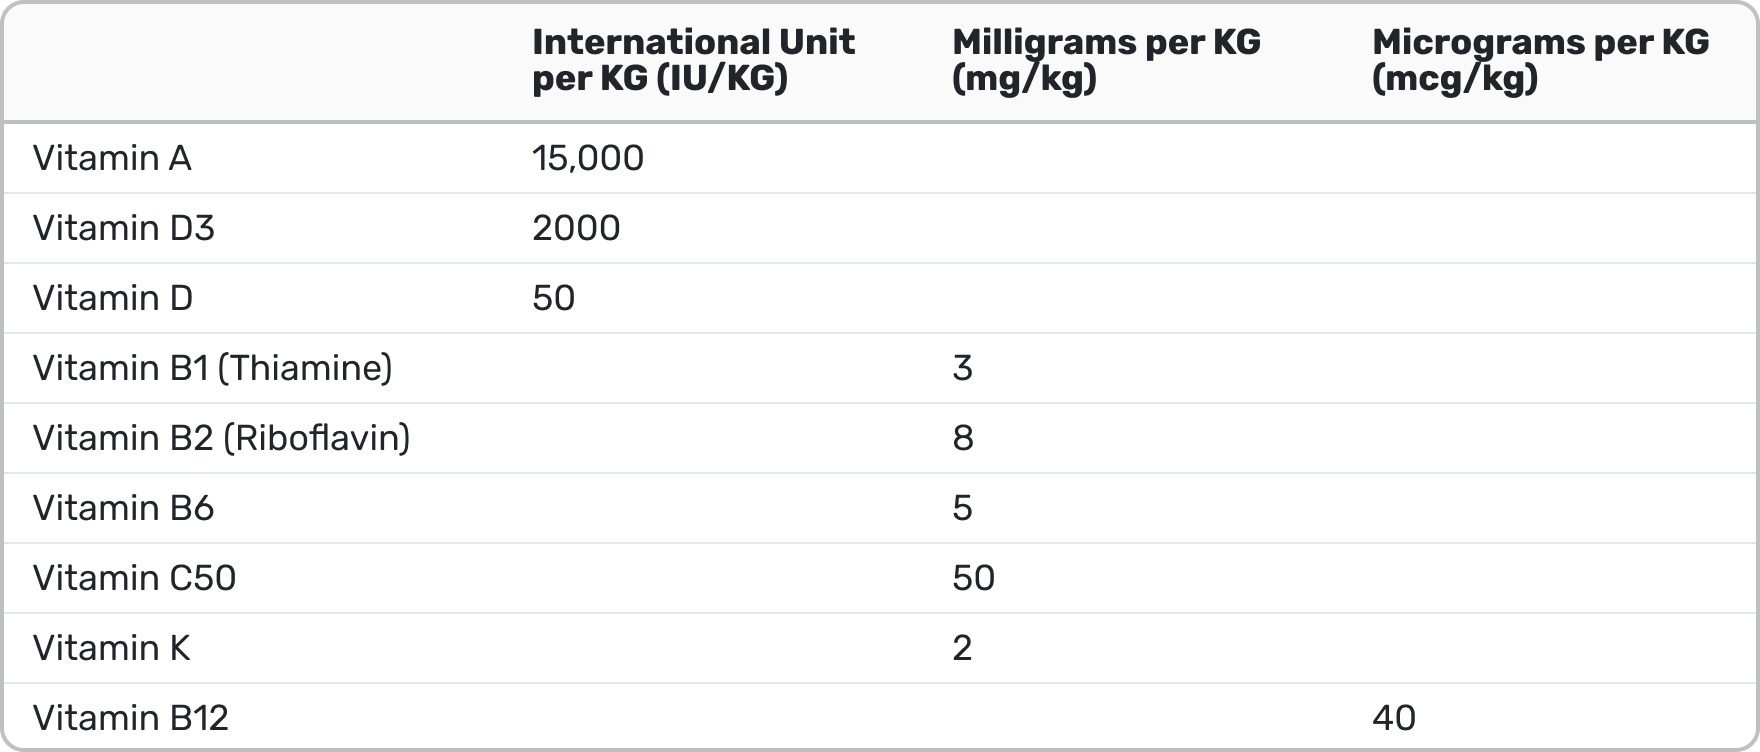This screenshot has width=1760, height=752.
Task: Select the Vitamin C50 row label
Action: 135,578
